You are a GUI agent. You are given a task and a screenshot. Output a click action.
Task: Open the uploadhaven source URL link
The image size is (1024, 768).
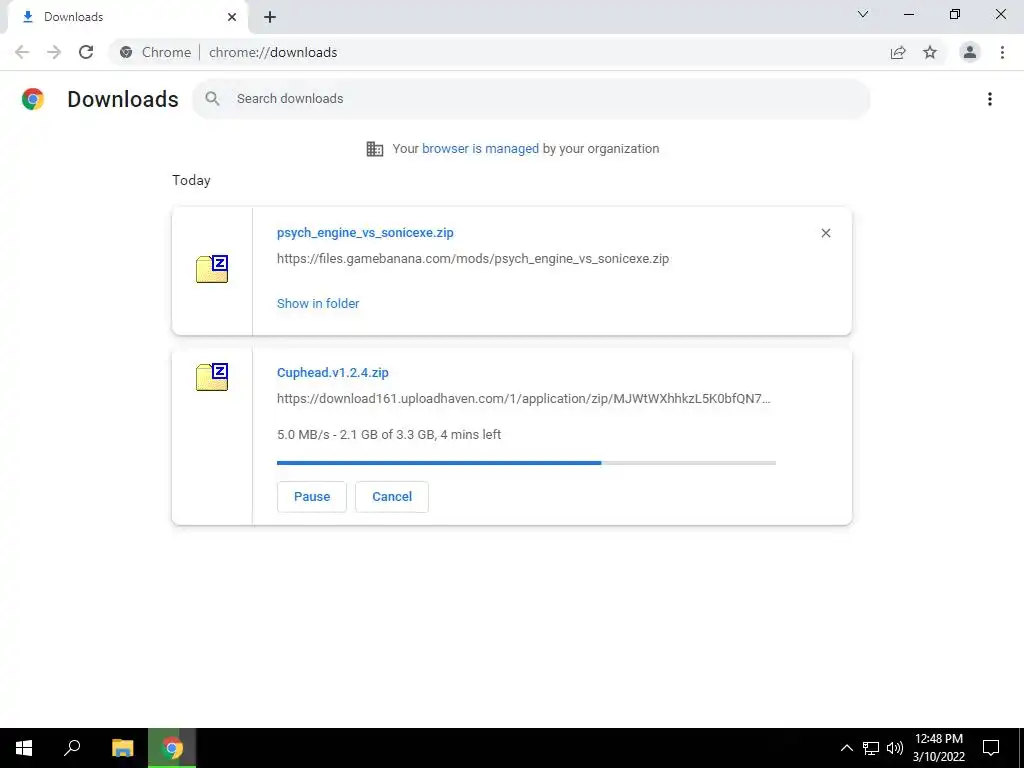524,398
